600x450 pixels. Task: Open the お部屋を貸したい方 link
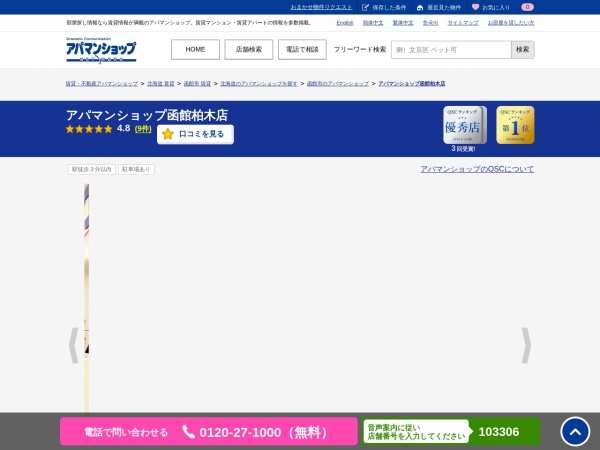511,23
